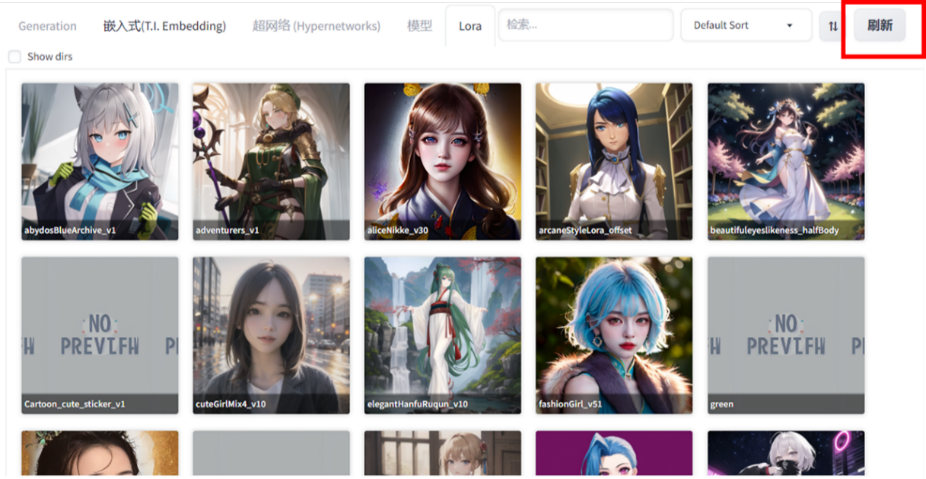
Task: Open the 嵌入式(T.I. Embedding) tab
Action: click(165, 26)
